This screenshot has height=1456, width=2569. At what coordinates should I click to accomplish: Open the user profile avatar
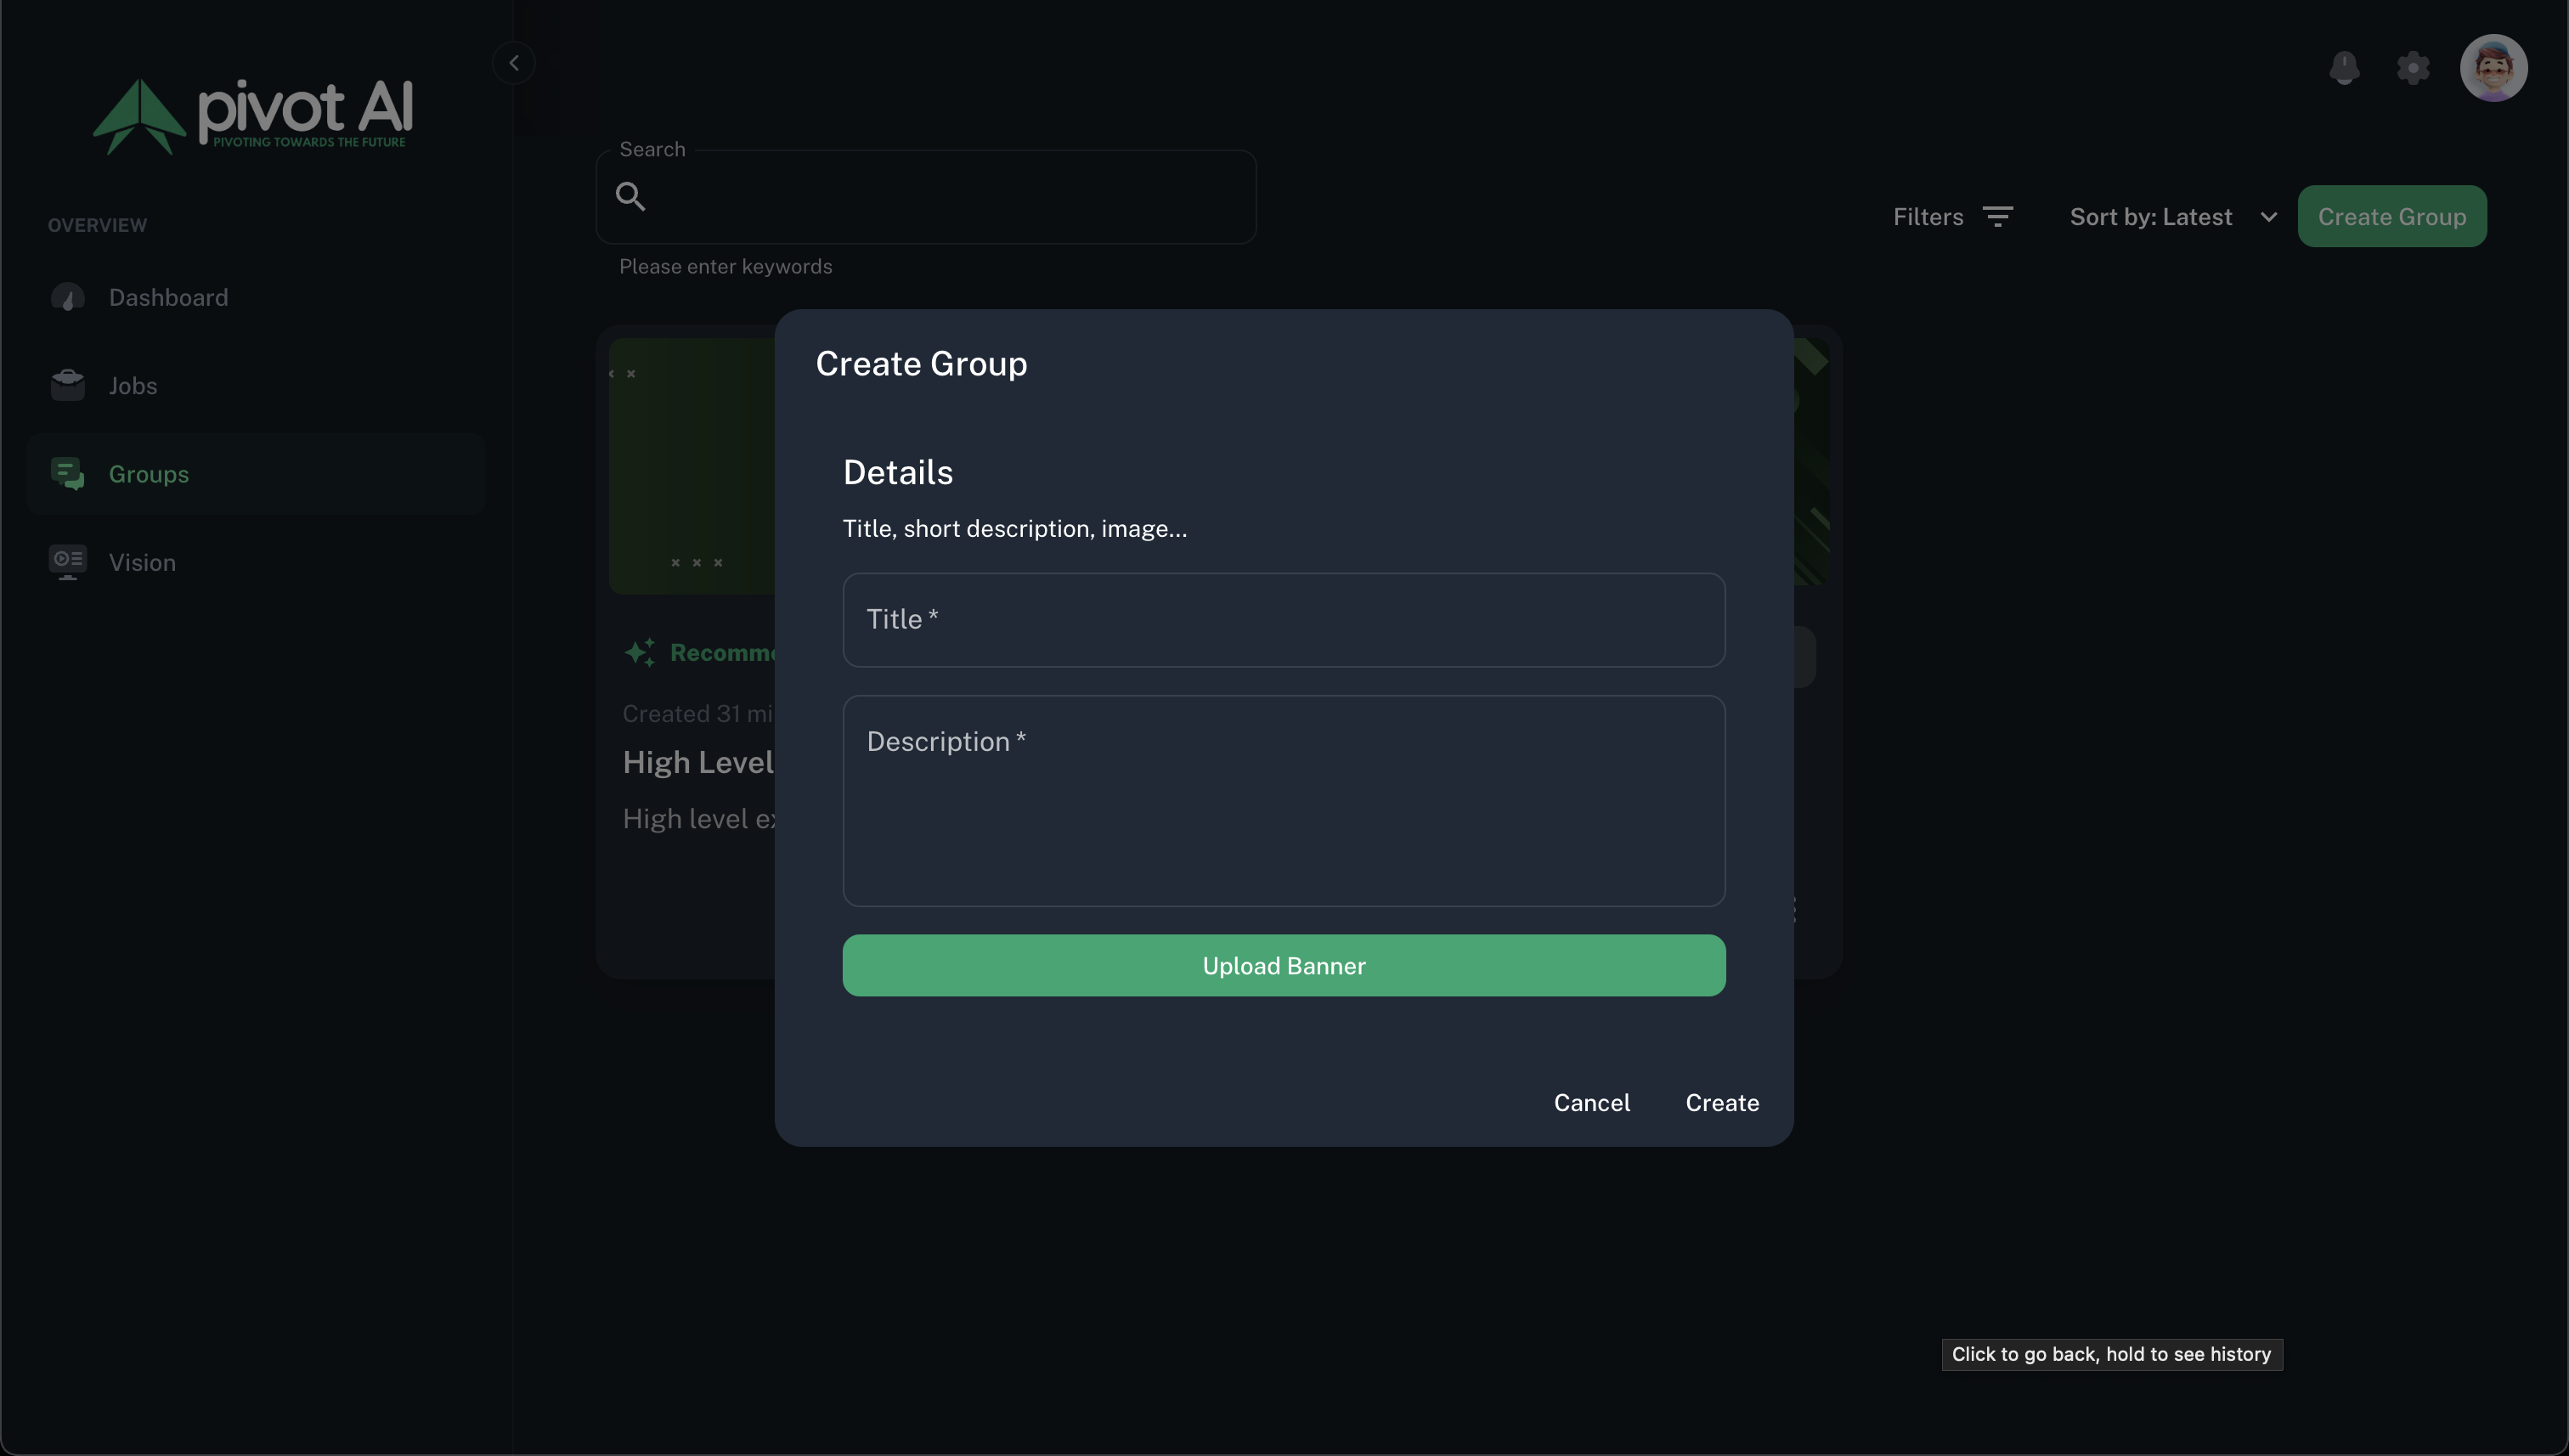click(2493, 68)
